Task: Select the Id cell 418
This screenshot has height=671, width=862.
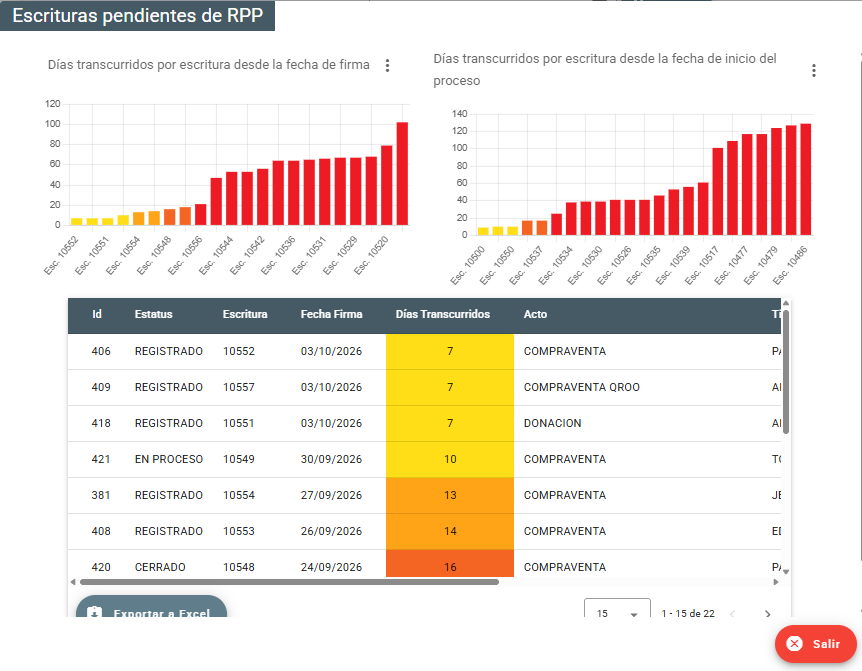Action: pyautogui.click(x=101, y=423)
